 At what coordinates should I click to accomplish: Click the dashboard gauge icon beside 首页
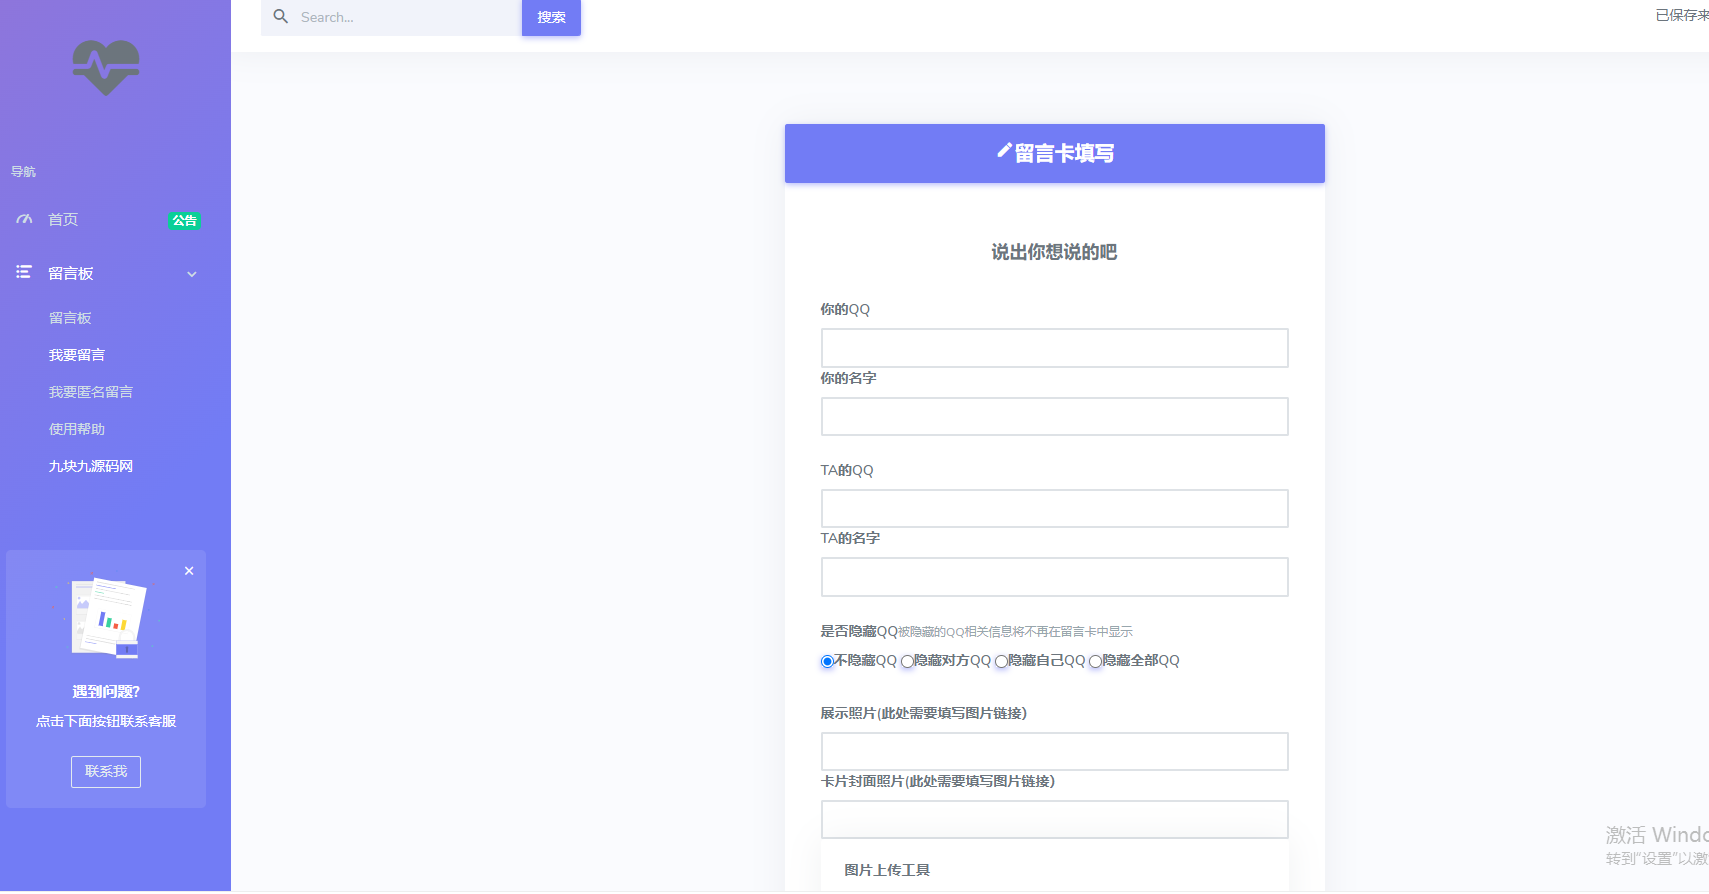pos(24,219)
